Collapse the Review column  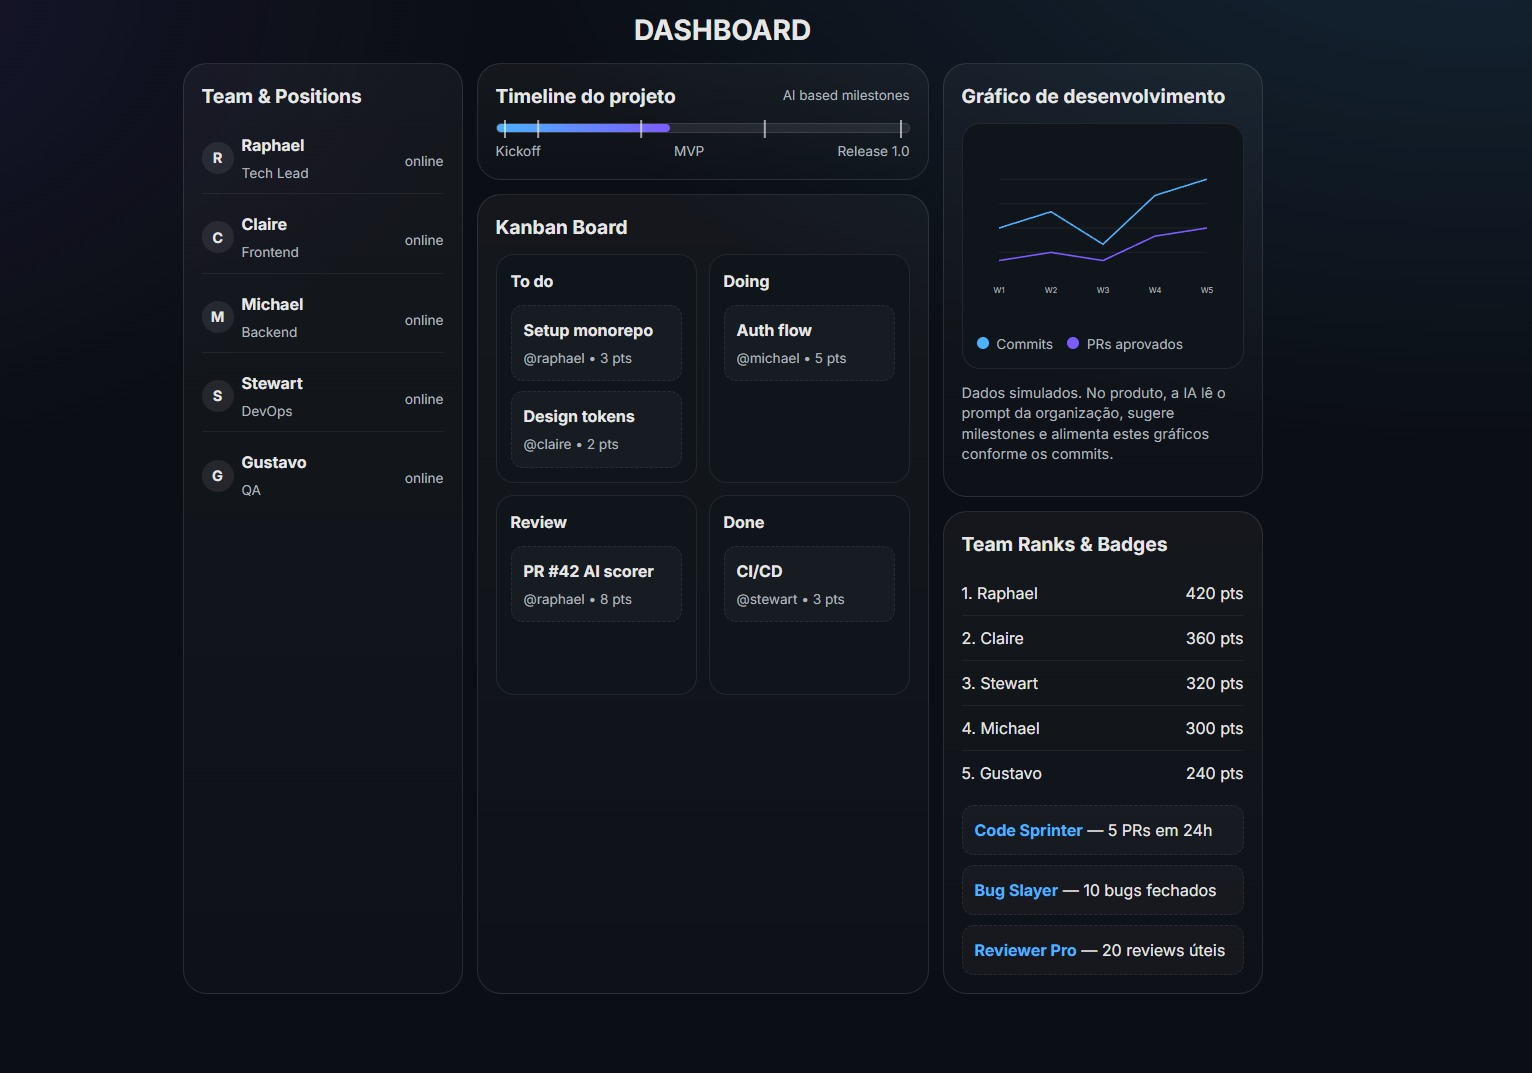click(538, 522)
